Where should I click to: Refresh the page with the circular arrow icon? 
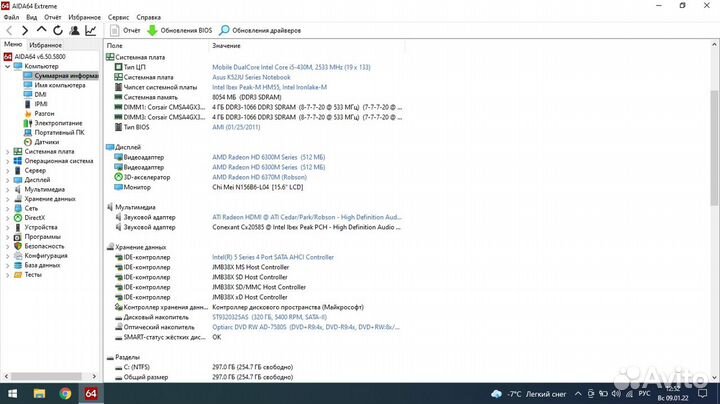point(58,30)
